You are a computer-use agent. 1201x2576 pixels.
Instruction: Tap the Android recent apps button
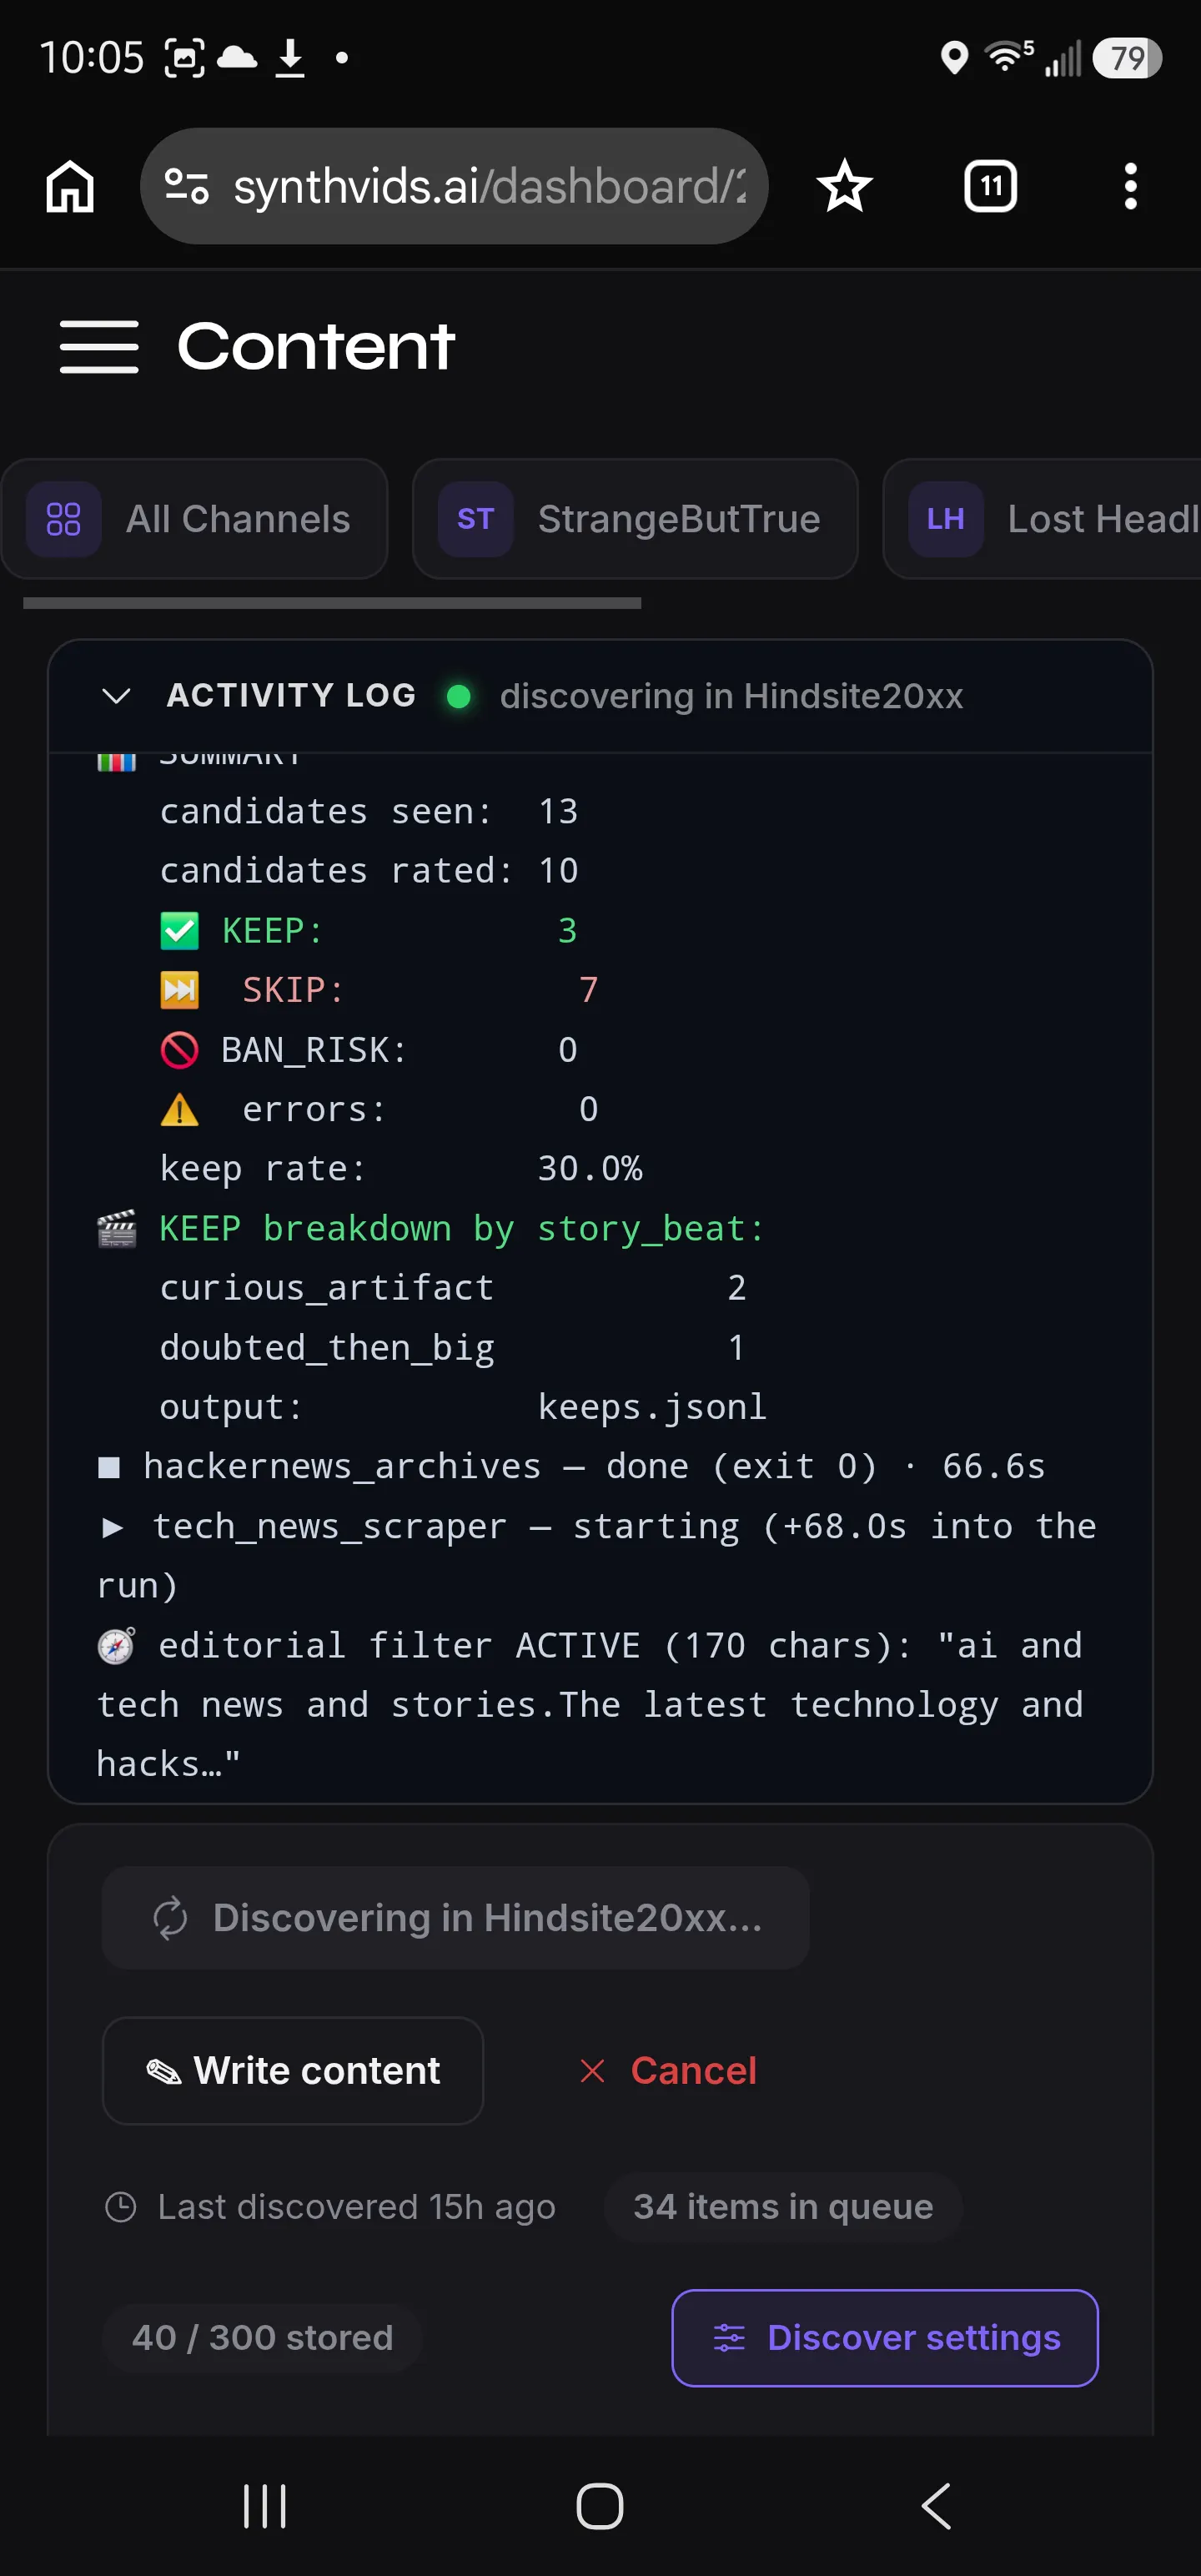tap(265, 2506)
